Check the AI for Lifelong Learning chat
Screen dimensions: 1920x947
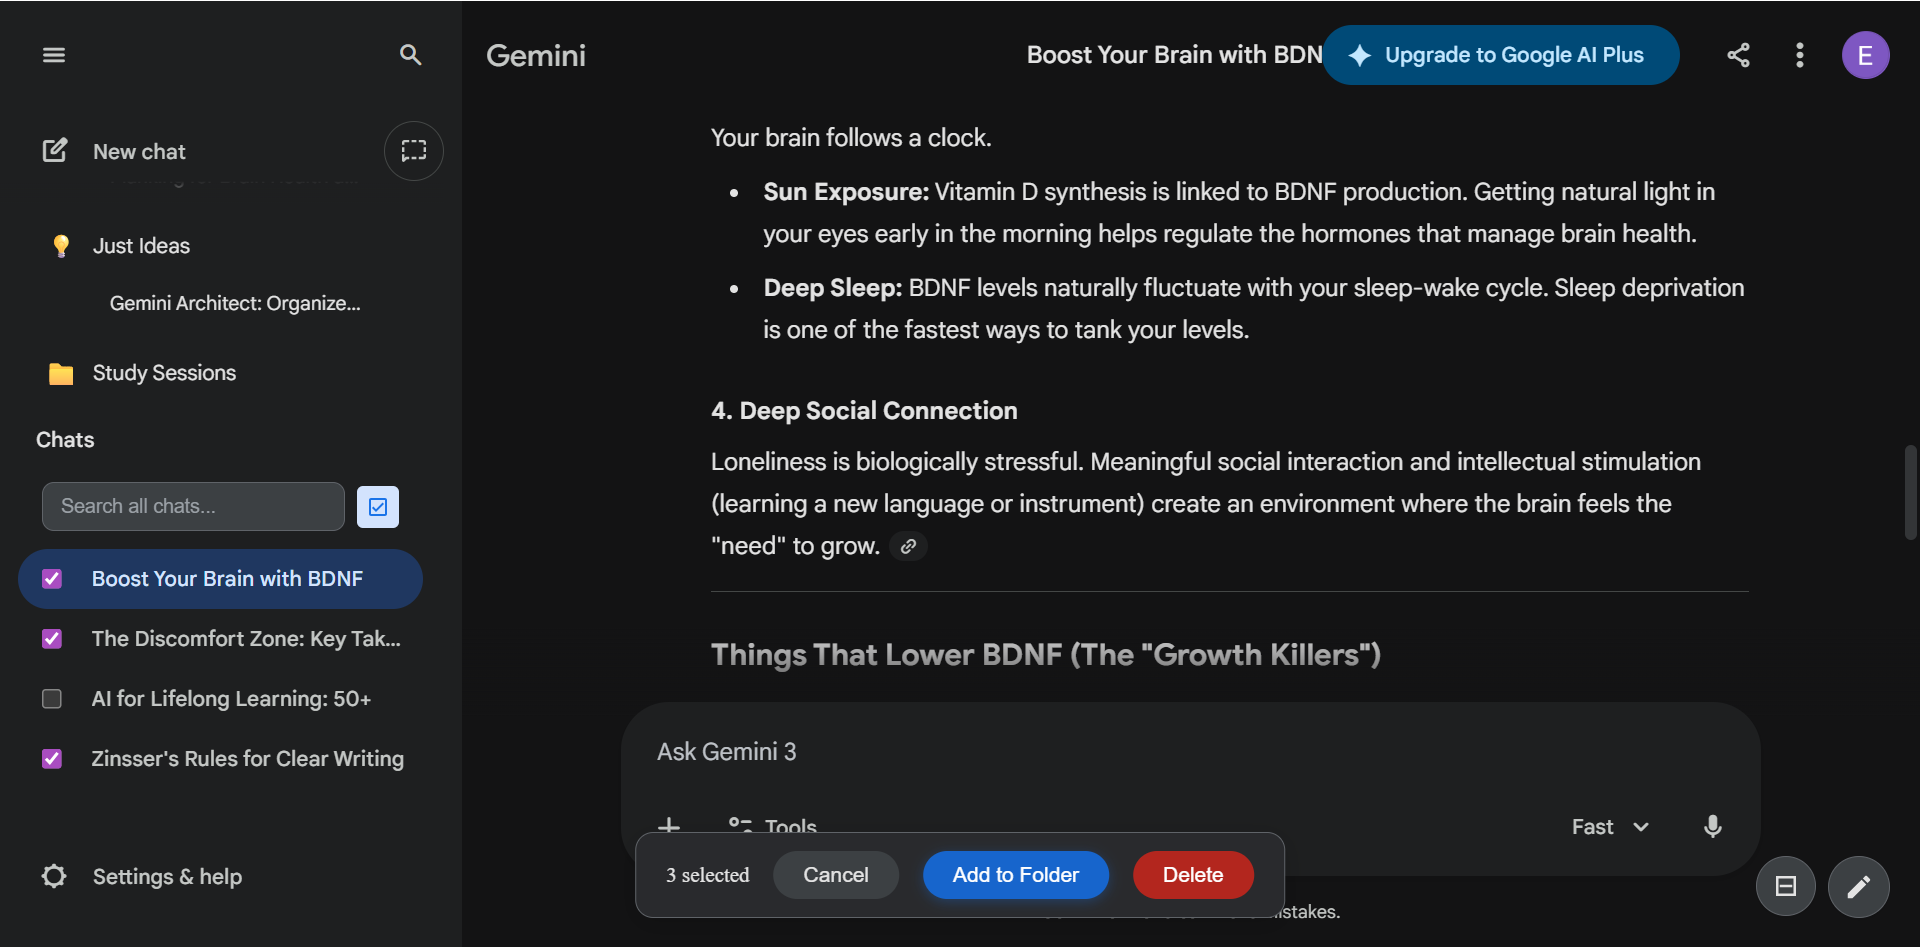(x=52, y=699)
